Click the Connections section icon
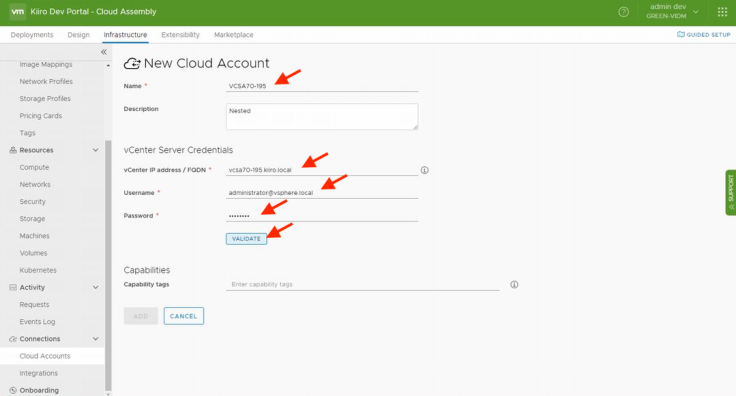The height and width of the screenshot is (396, 736). click(13, 339)
